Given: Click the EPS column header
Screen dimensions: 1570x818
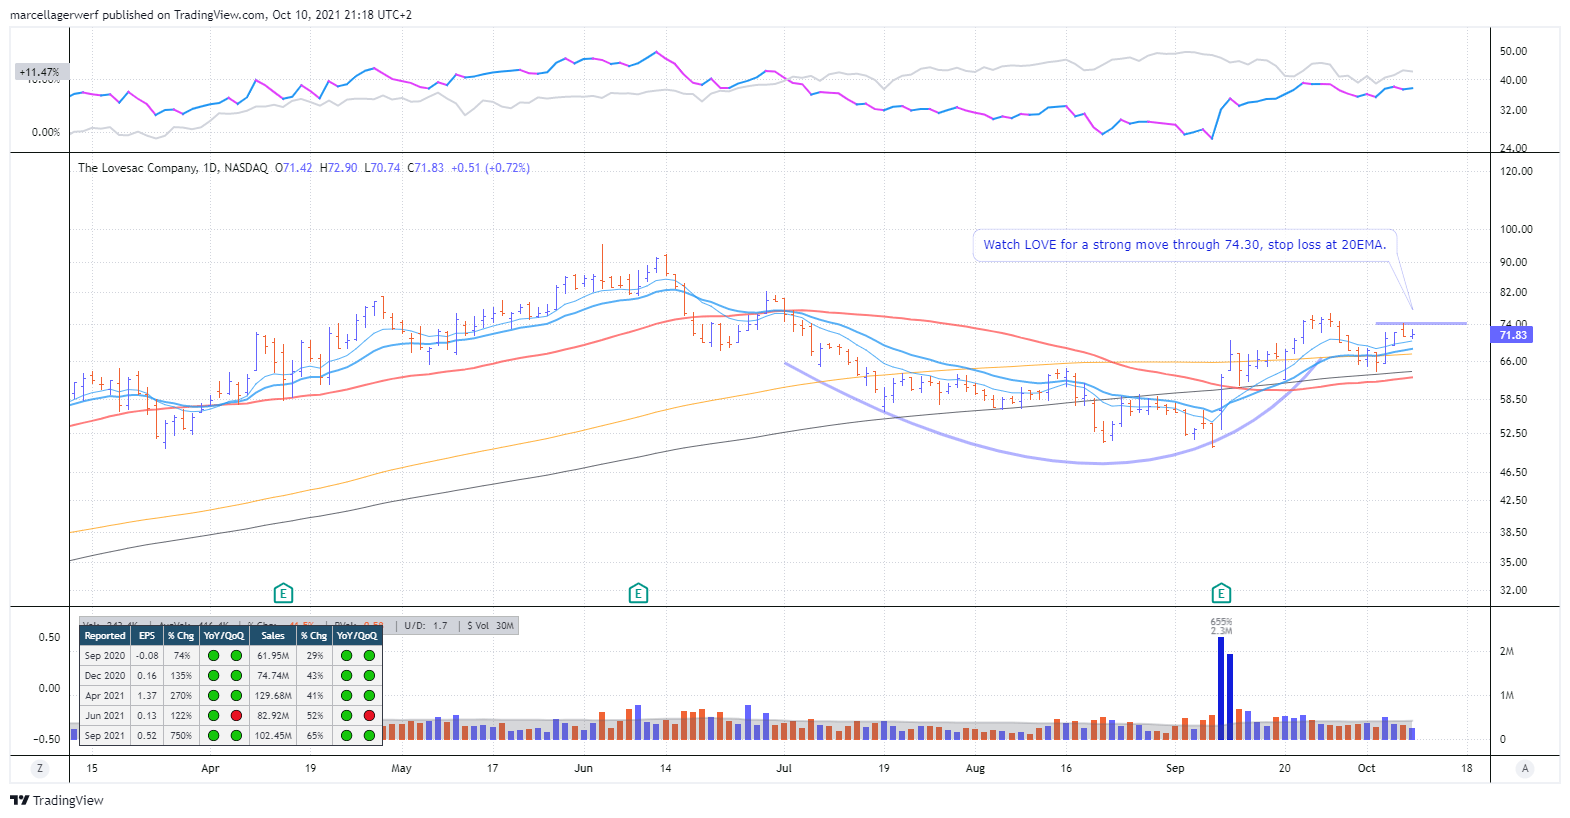Looking at the screenshot, I should pos(147,635).
